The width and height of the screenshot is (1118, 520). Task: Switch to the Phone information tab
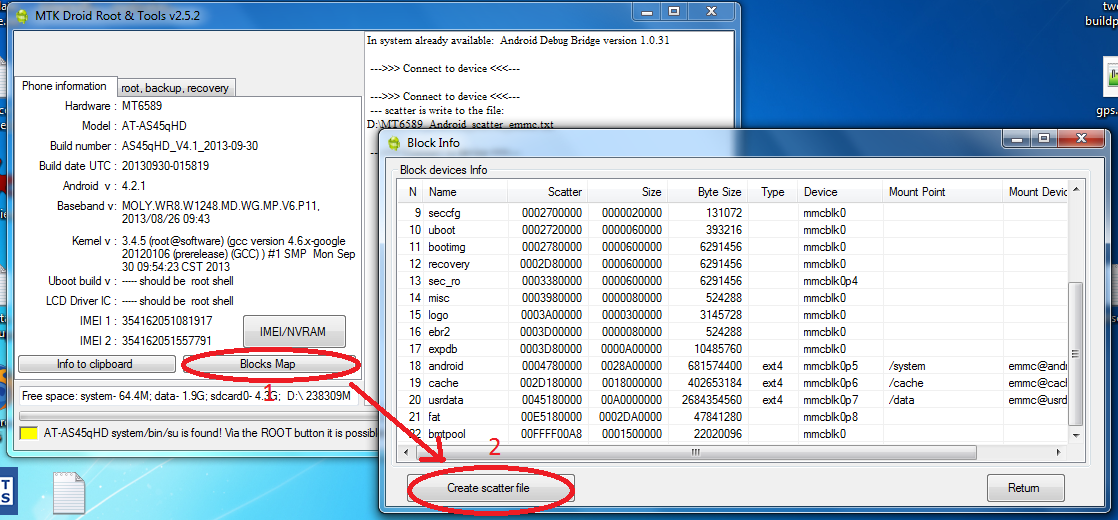(65, 86)
